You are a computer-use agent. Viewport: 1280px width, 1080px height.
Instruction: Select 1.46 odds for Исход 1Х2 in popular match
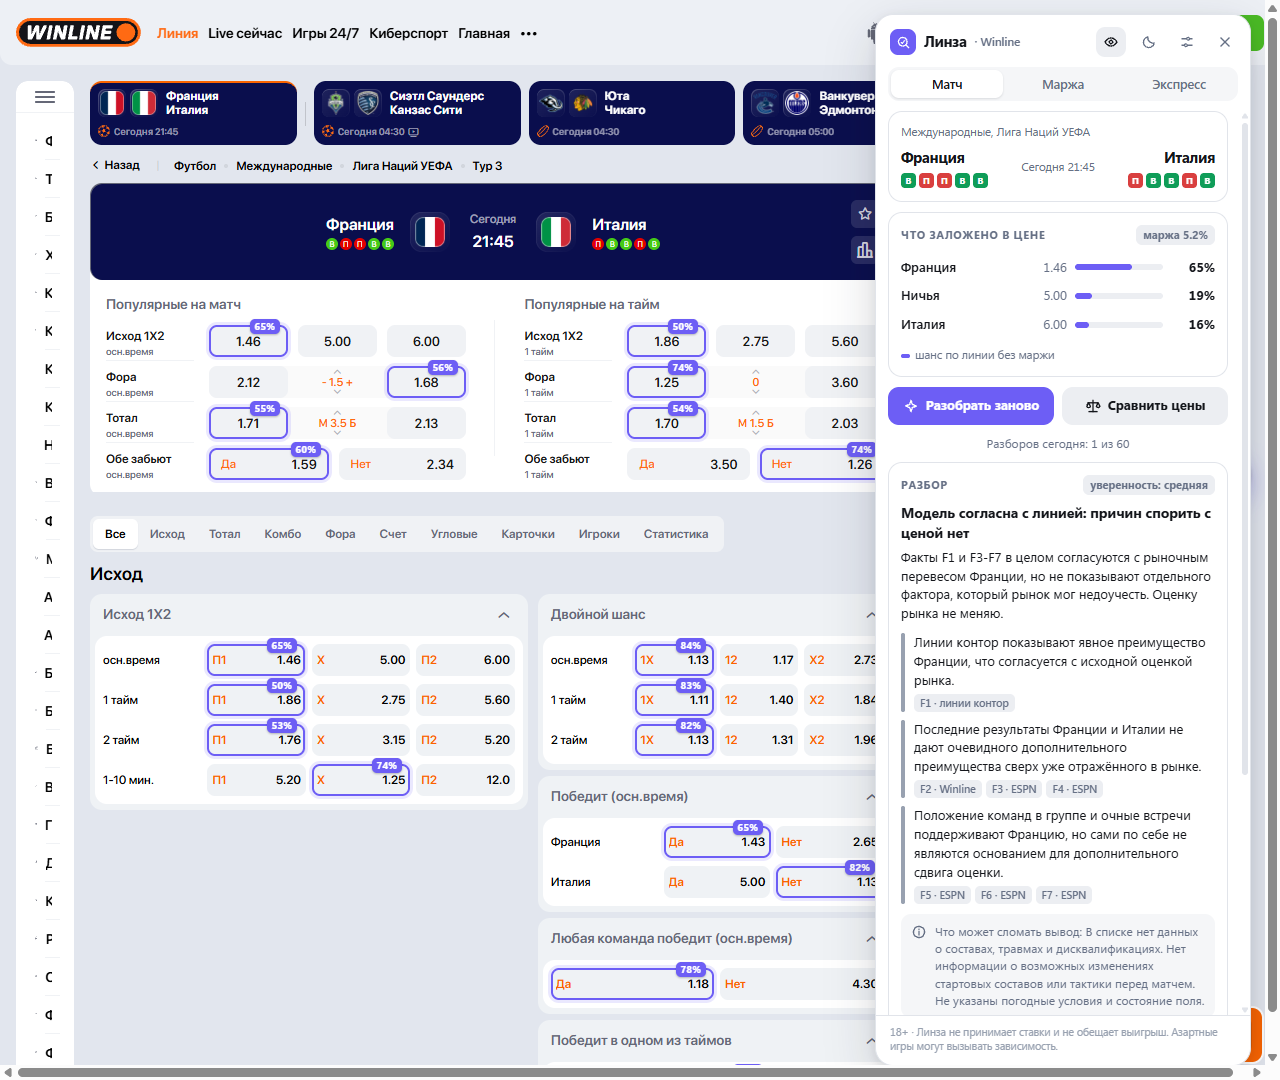[248, 341]
